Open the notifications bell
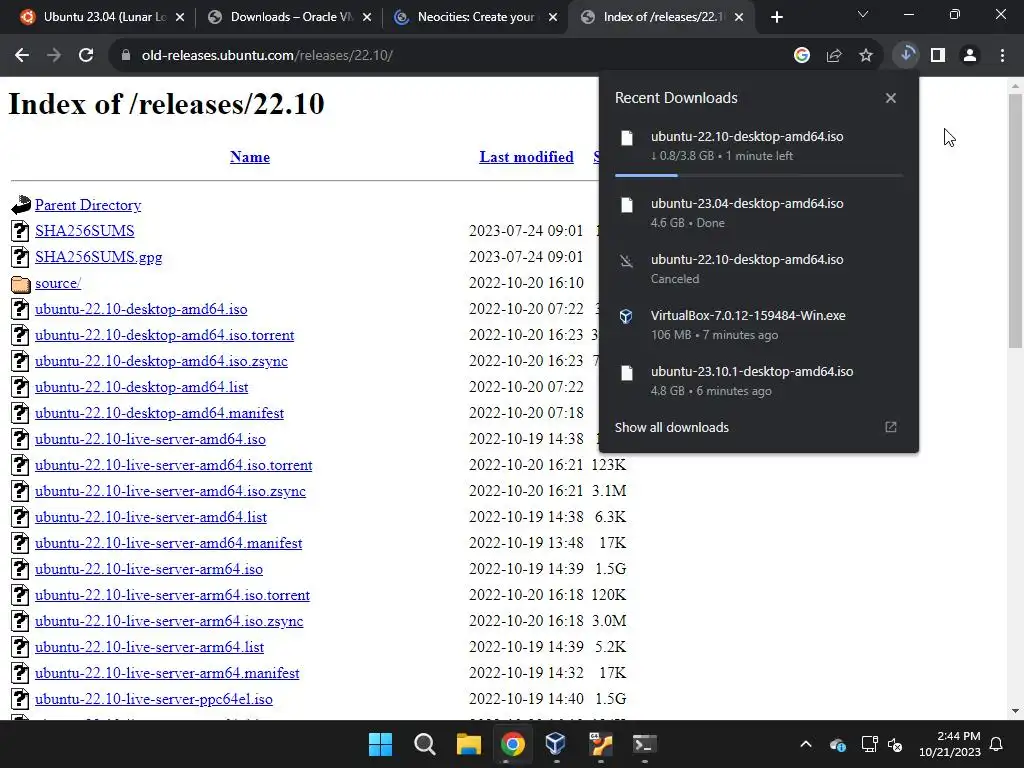 997,744
